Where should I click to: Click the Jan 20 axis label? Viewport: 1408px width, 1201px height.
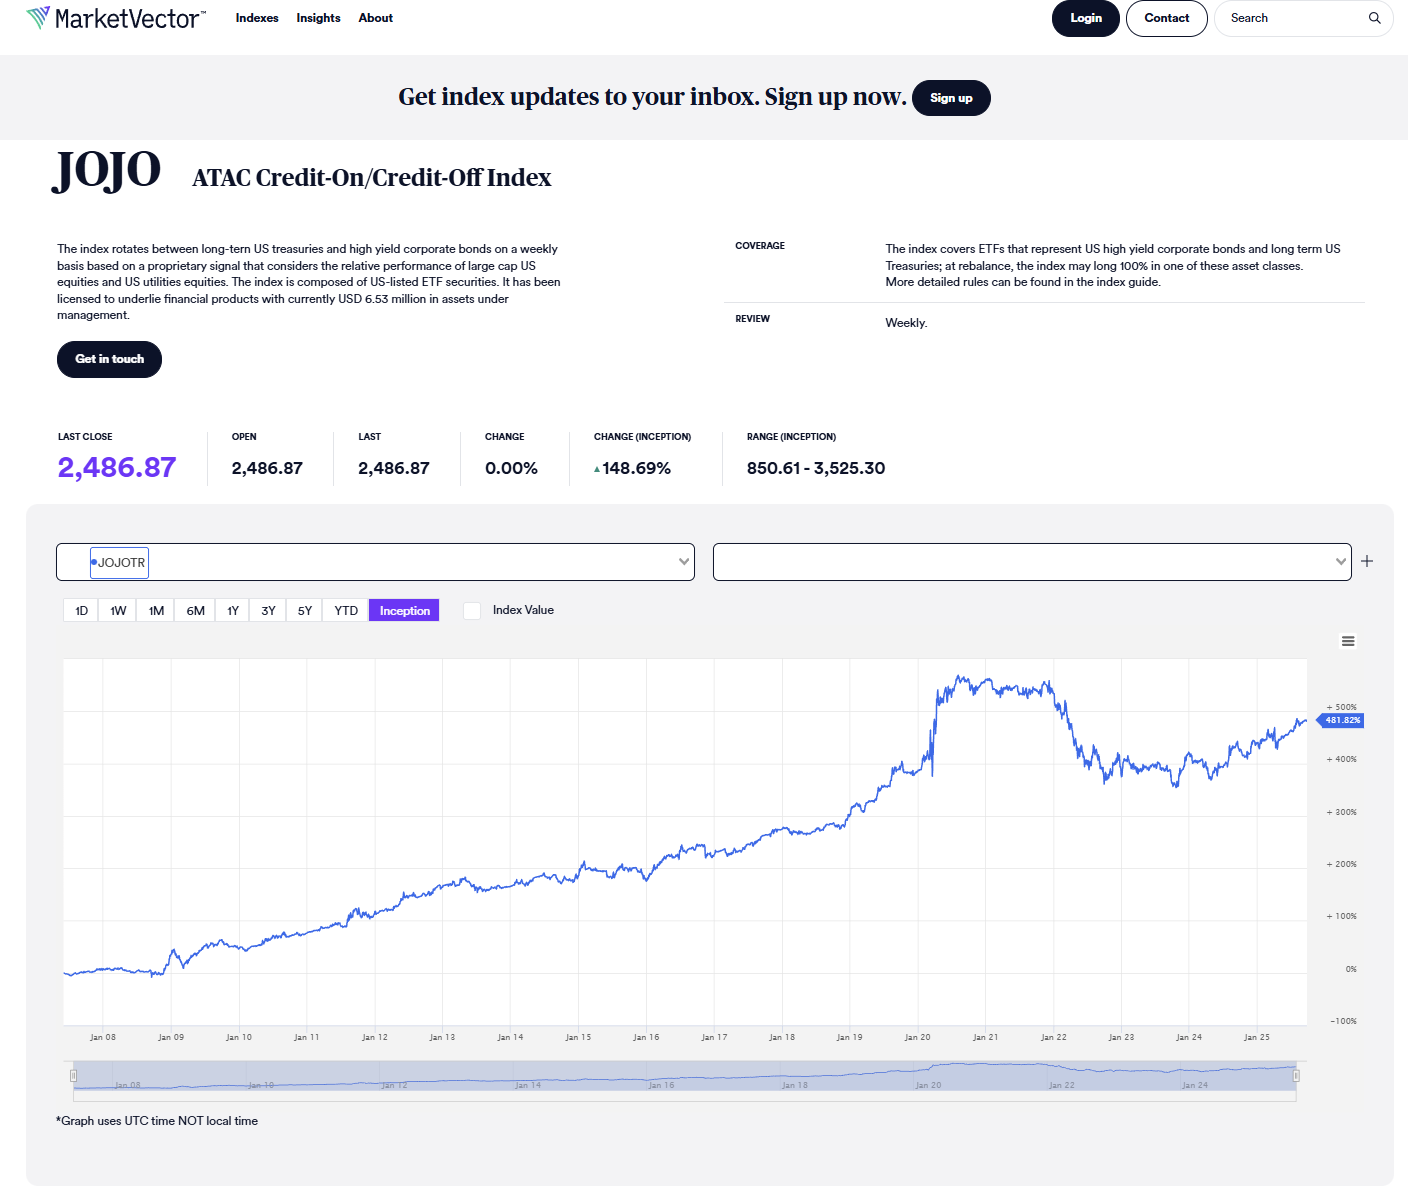click(917, 1037)
